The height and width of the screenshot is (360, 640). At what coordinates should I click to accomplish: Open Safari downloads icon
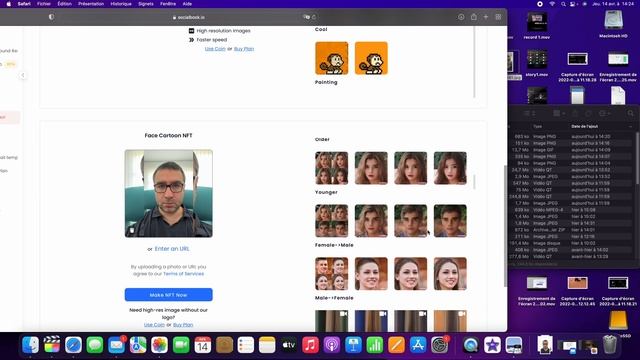pos(461,17)
